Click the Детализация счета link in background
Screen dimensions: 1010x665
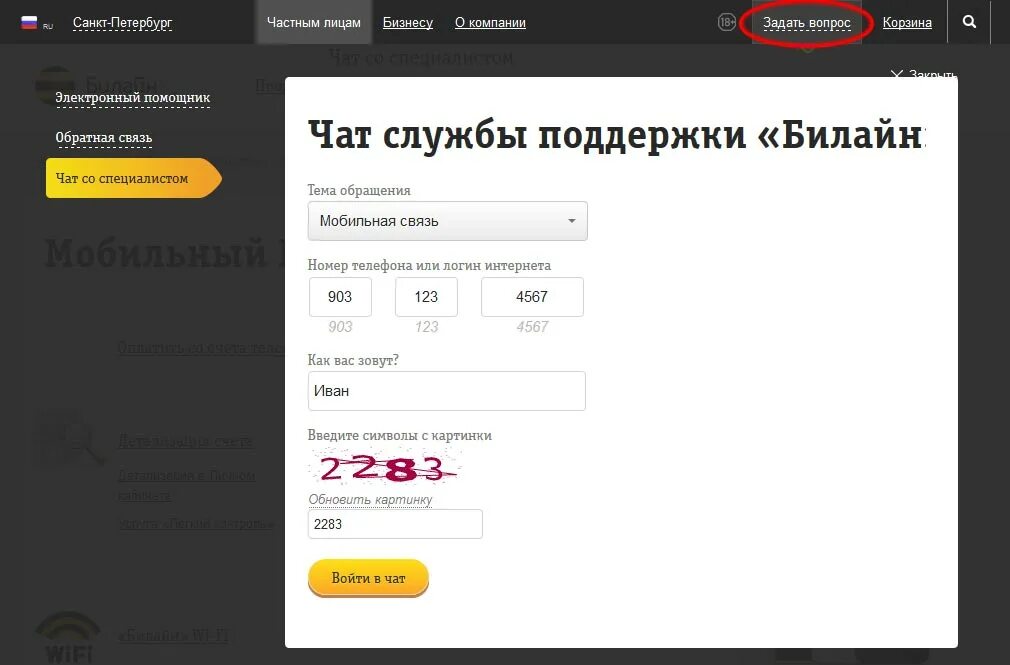tap(186, 441)
